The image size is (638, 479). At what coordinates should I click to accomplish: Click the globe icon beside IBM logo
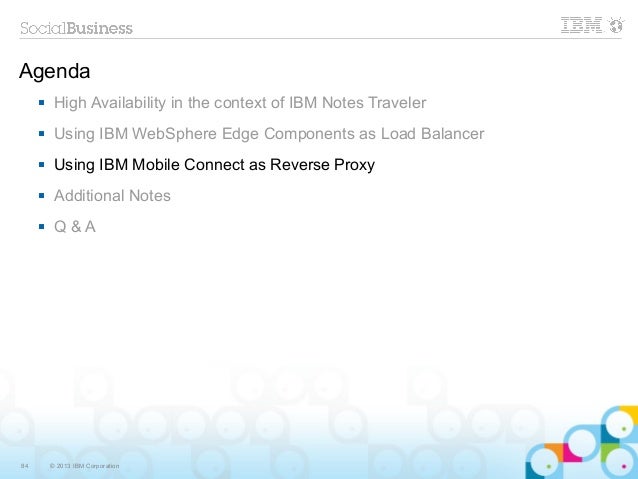pos(616,25)
